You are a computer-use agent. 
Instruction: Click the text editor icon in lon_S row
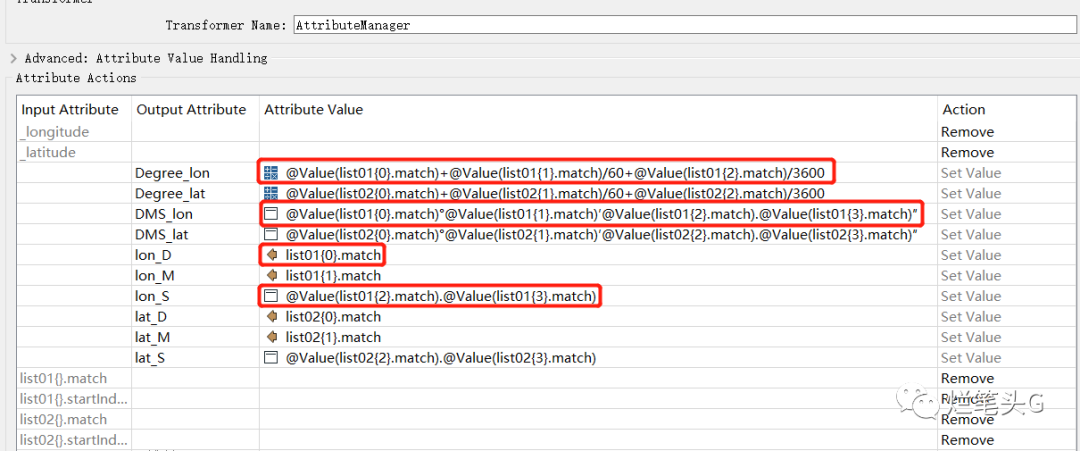[x=271, y=297]
